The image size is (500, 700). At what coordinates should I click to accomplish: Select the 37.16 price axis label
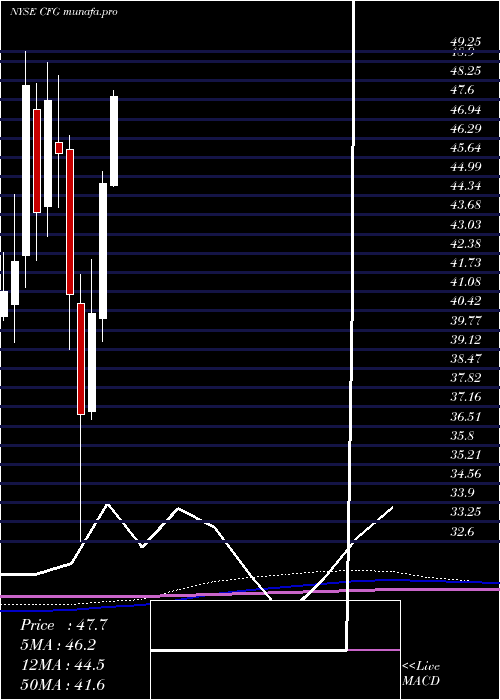tap(466, 397)
